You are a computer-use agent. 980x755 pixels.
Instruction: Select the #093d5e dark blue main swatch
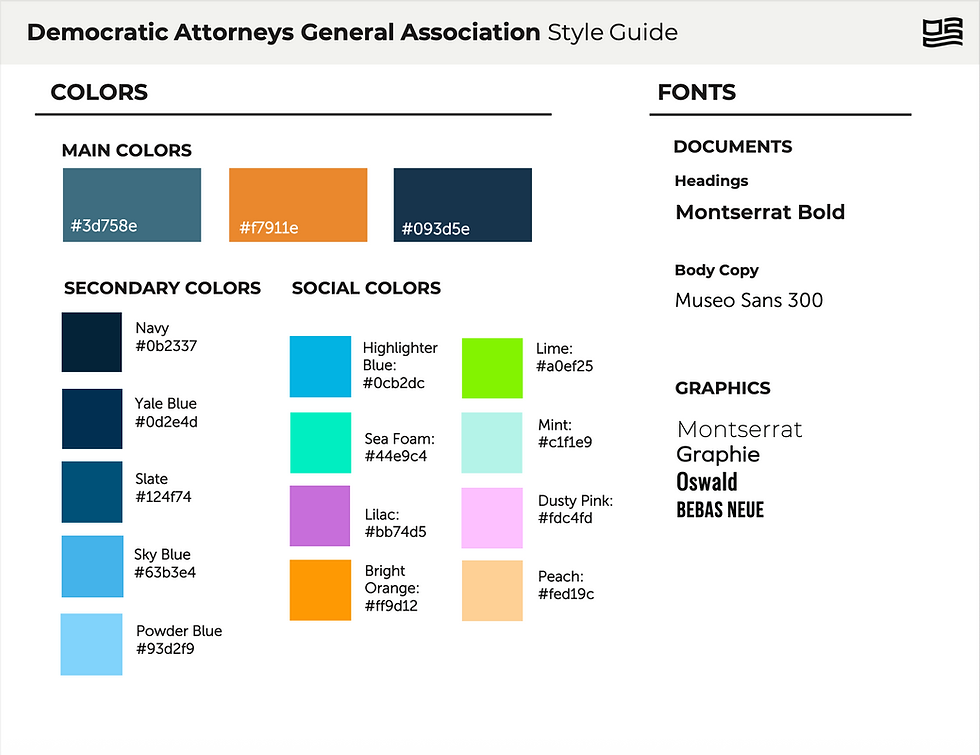pos(462,205)
